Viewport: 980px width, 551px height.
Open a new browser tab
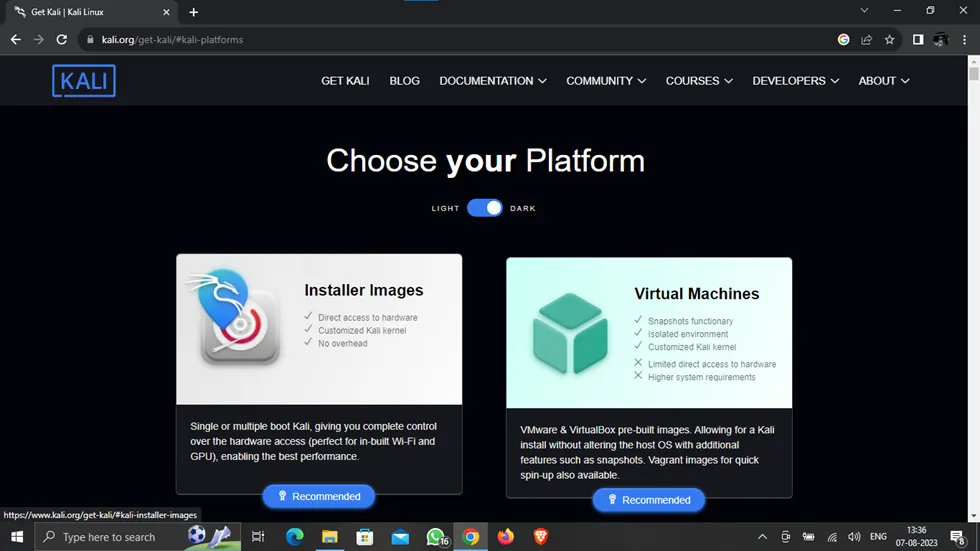tap(193, 12)
